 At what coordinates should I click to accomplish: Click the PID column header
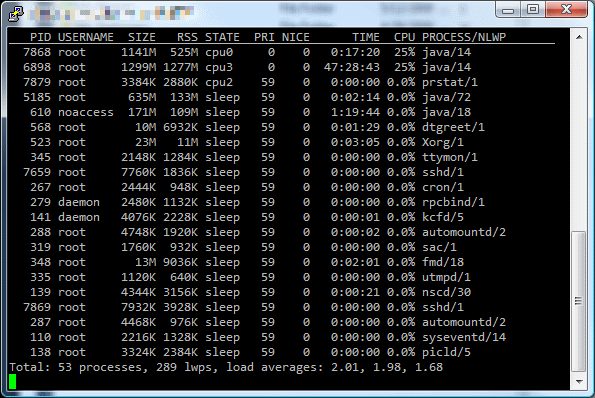[40, 37]
